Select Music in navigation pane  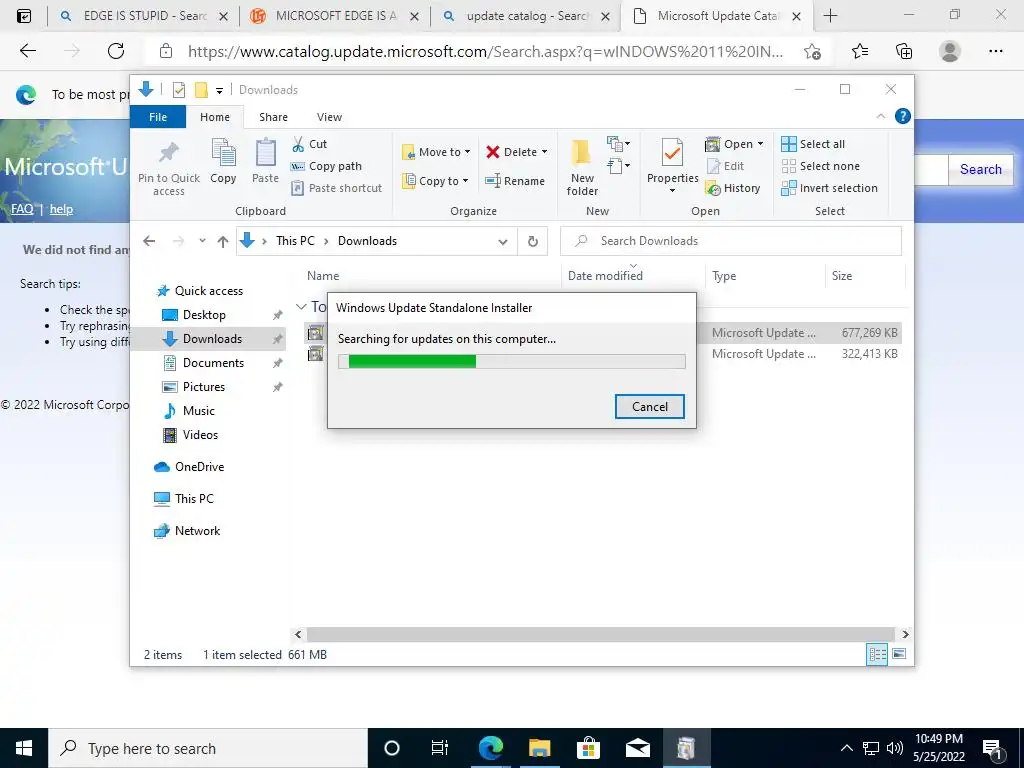coord(189,411)
